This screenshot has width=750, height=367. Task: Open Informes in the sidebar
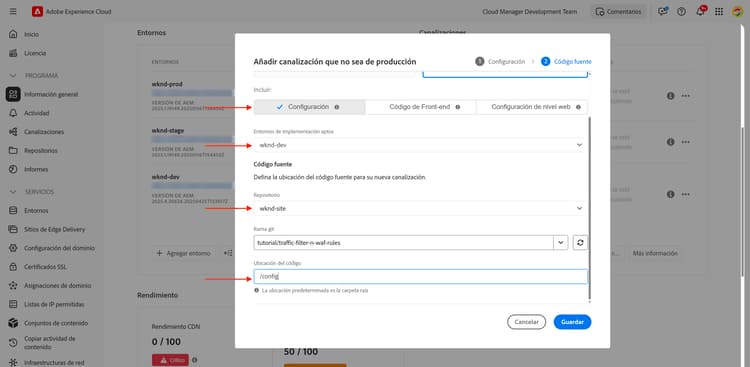[36, 169]
